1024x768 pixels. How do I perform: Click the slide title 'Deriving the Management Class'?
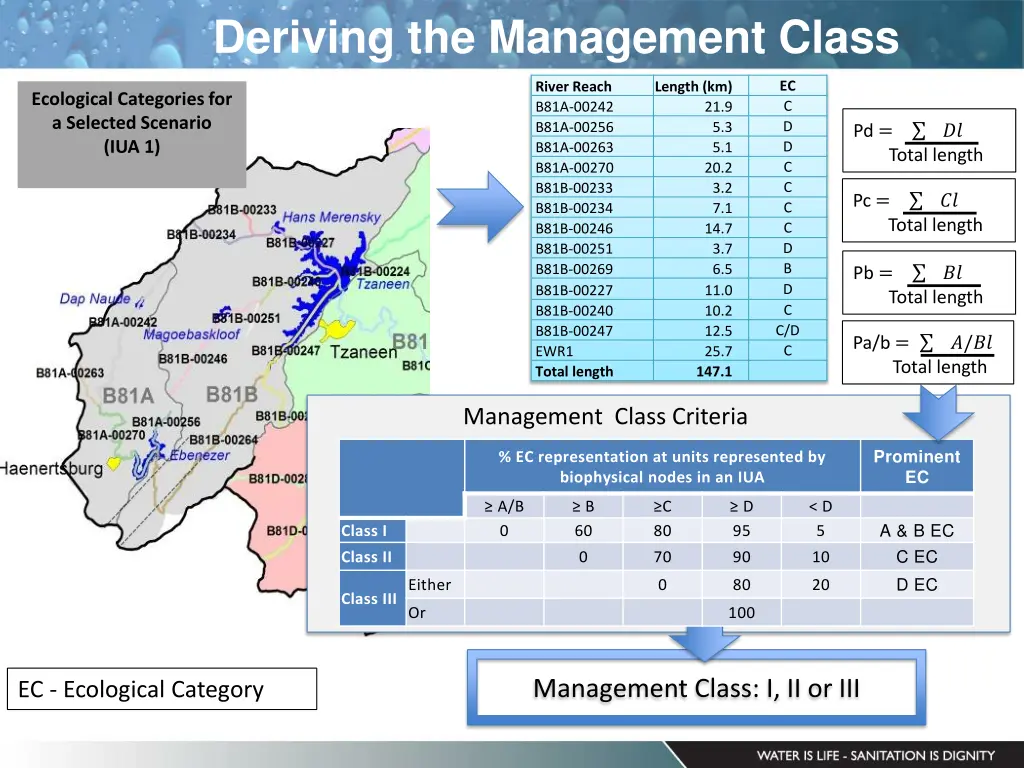click(556, 38)
